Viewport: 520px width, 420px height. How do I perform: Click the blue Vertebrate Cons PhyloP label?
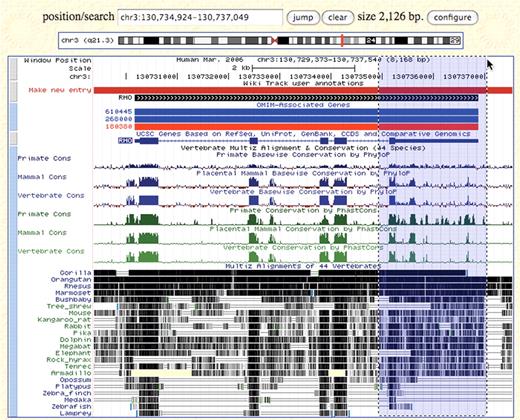(51, 196)
